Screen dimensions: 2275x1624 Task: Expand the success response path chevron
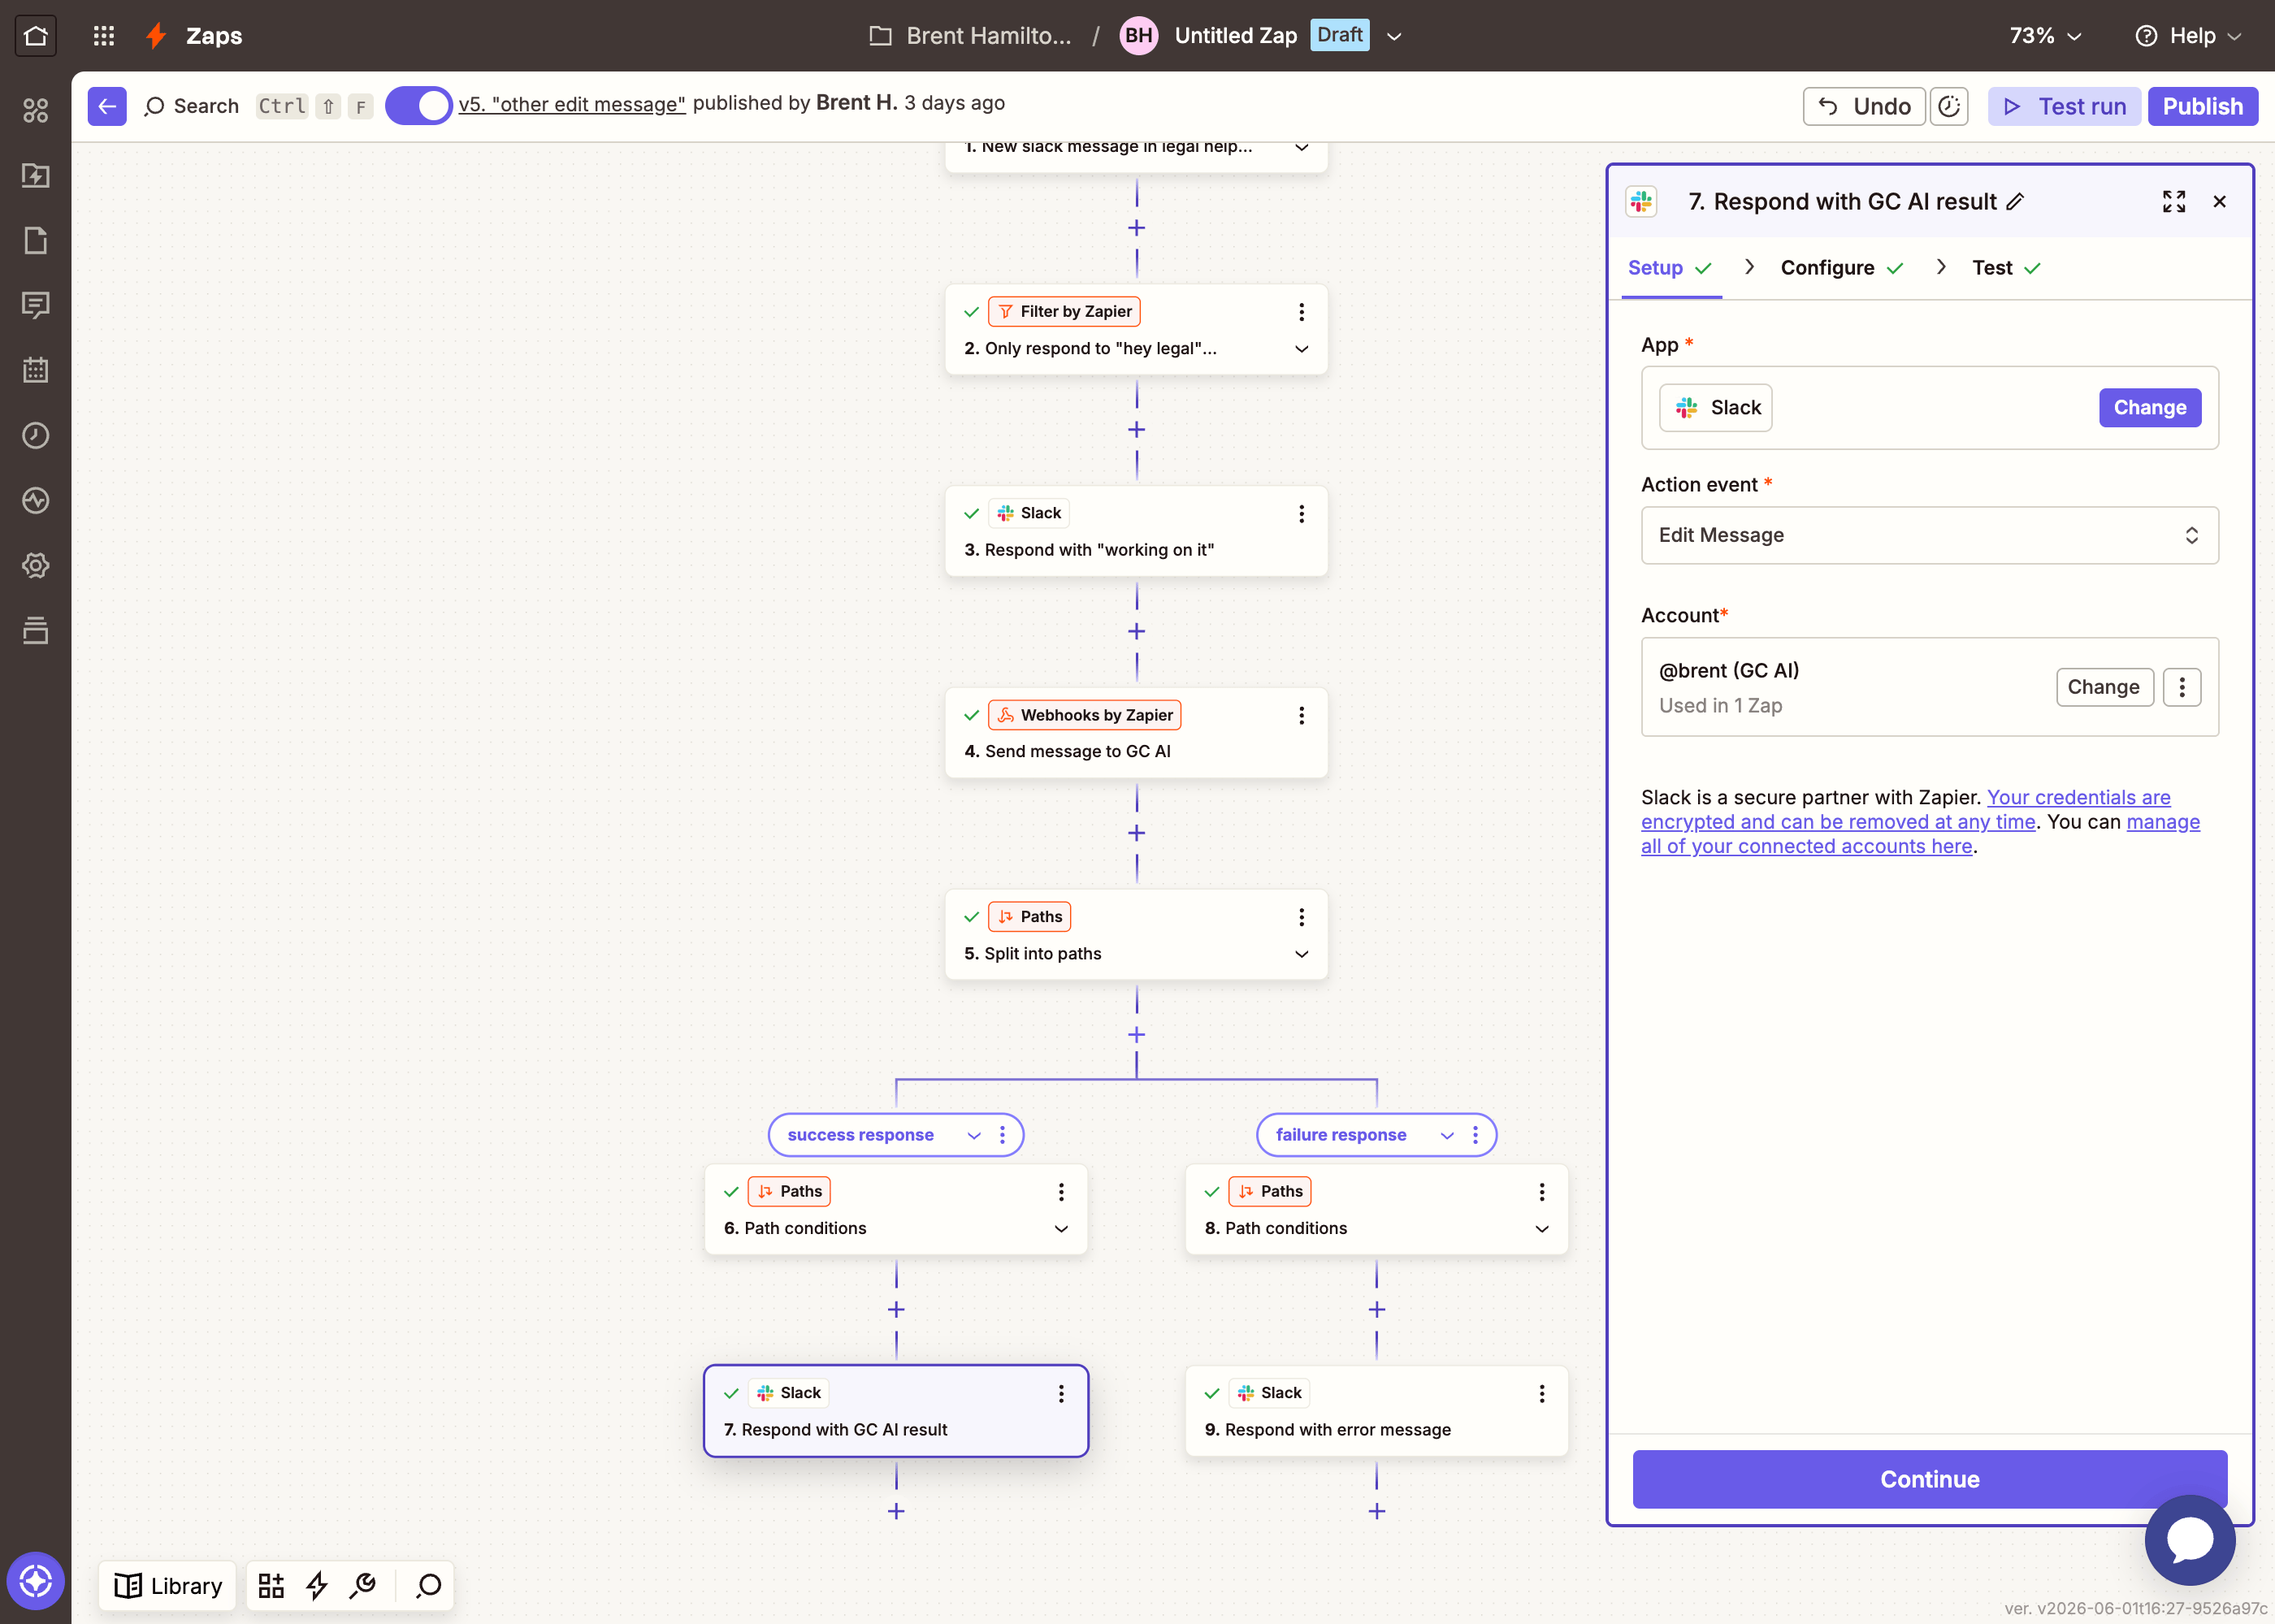[x=974, y=1135]
